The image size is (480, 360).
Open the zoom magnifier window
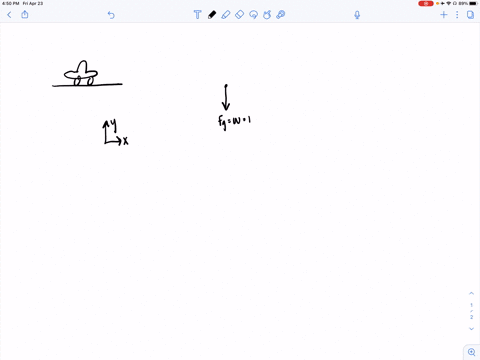tap(472, 352)
